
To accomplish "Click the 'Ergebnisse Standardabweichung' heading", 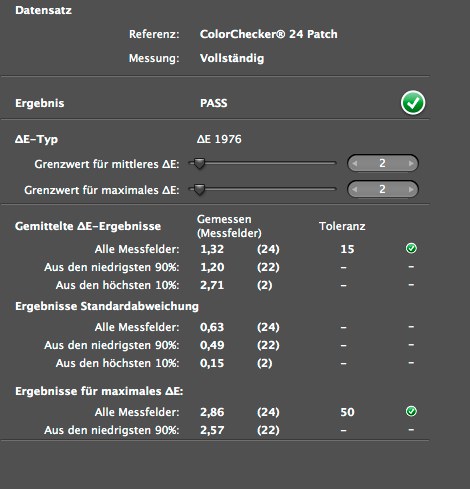I will [x=107, y=306].
